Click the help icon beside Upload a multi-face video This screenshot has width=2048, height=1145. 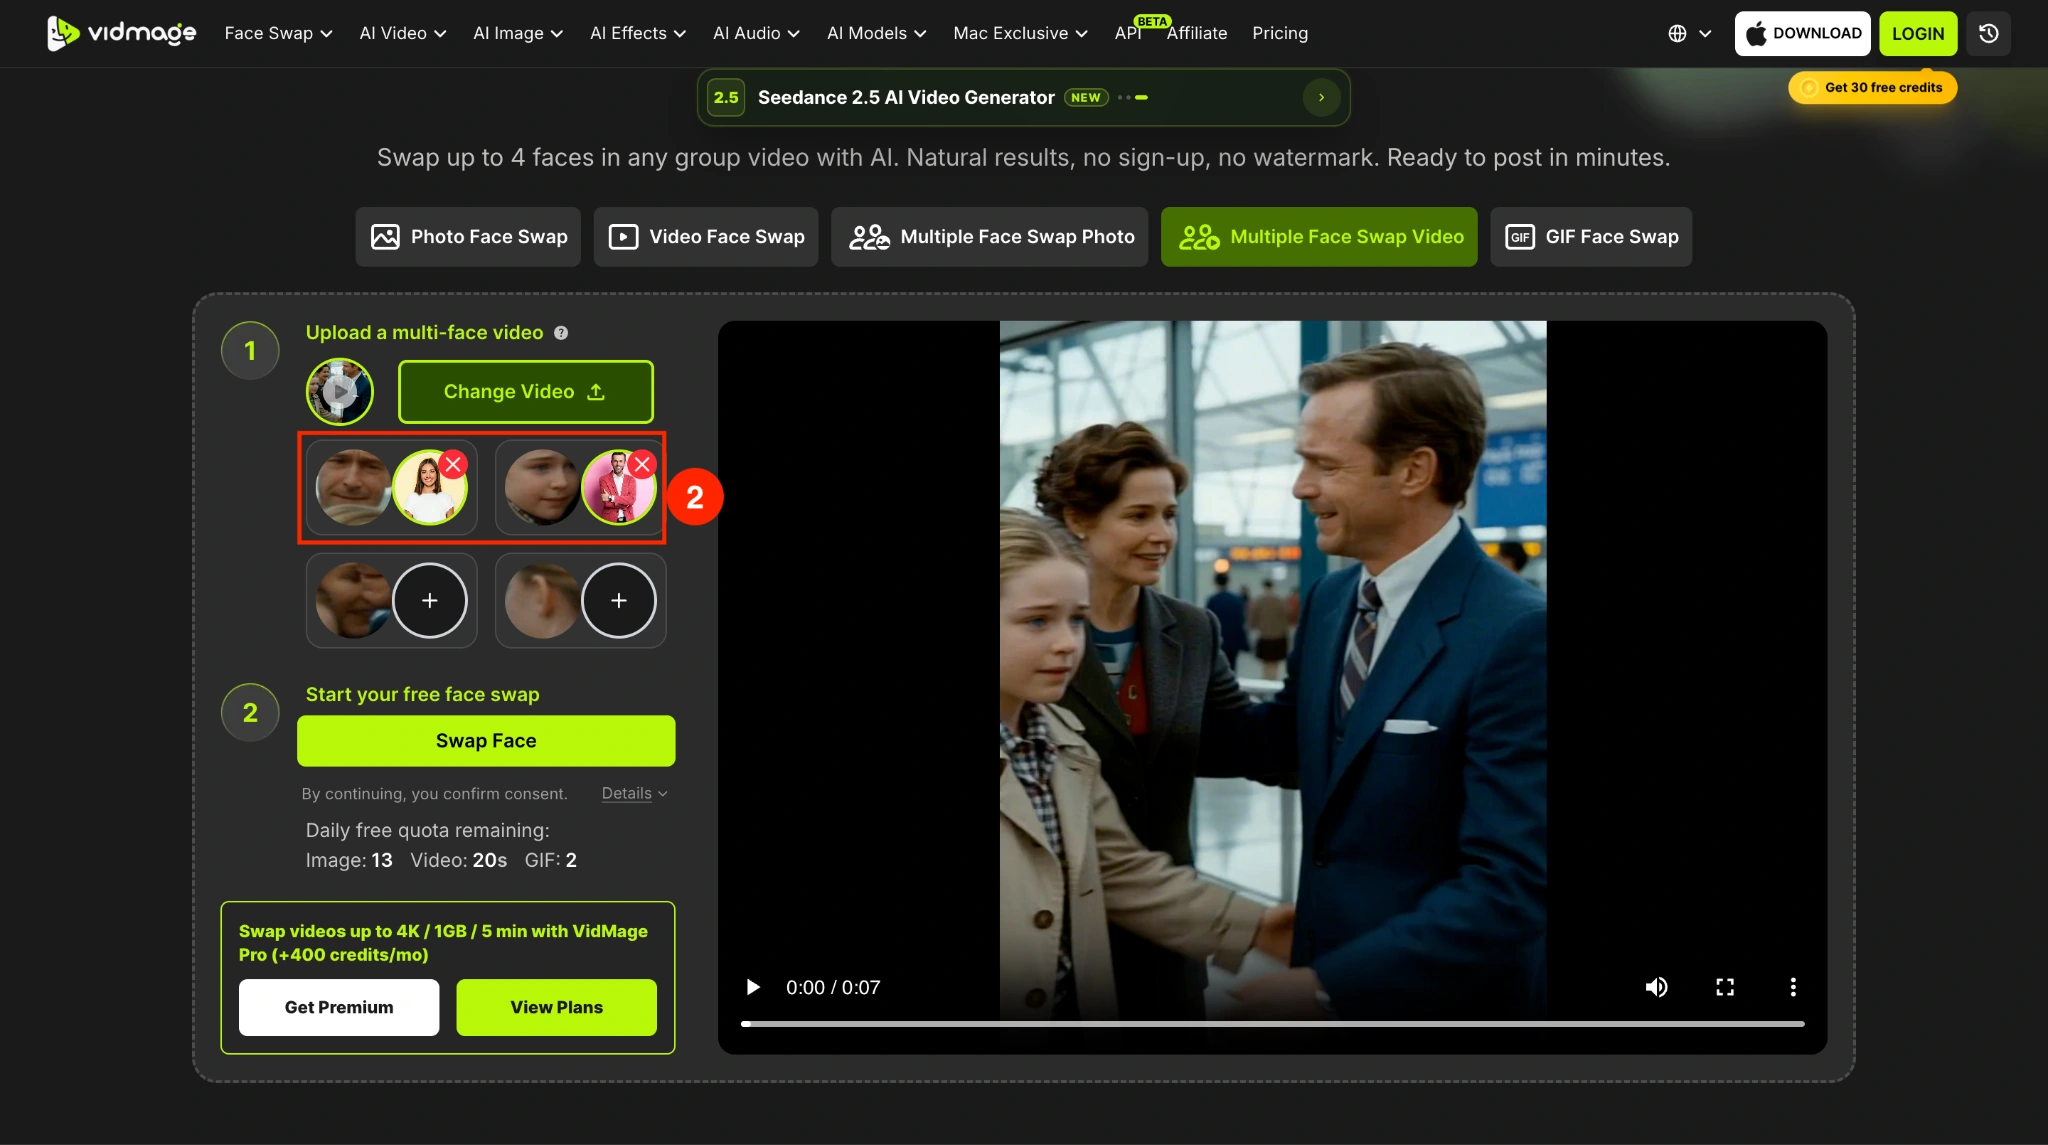point(561,333)
